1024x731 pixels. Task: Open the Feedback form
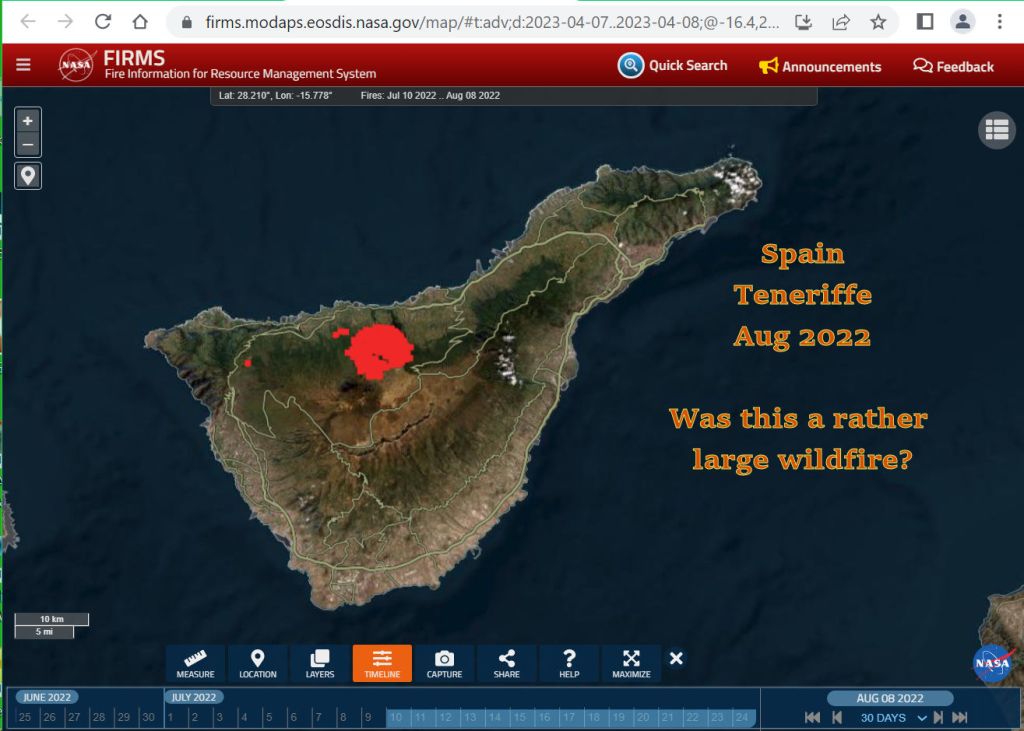tap(953, 66)
